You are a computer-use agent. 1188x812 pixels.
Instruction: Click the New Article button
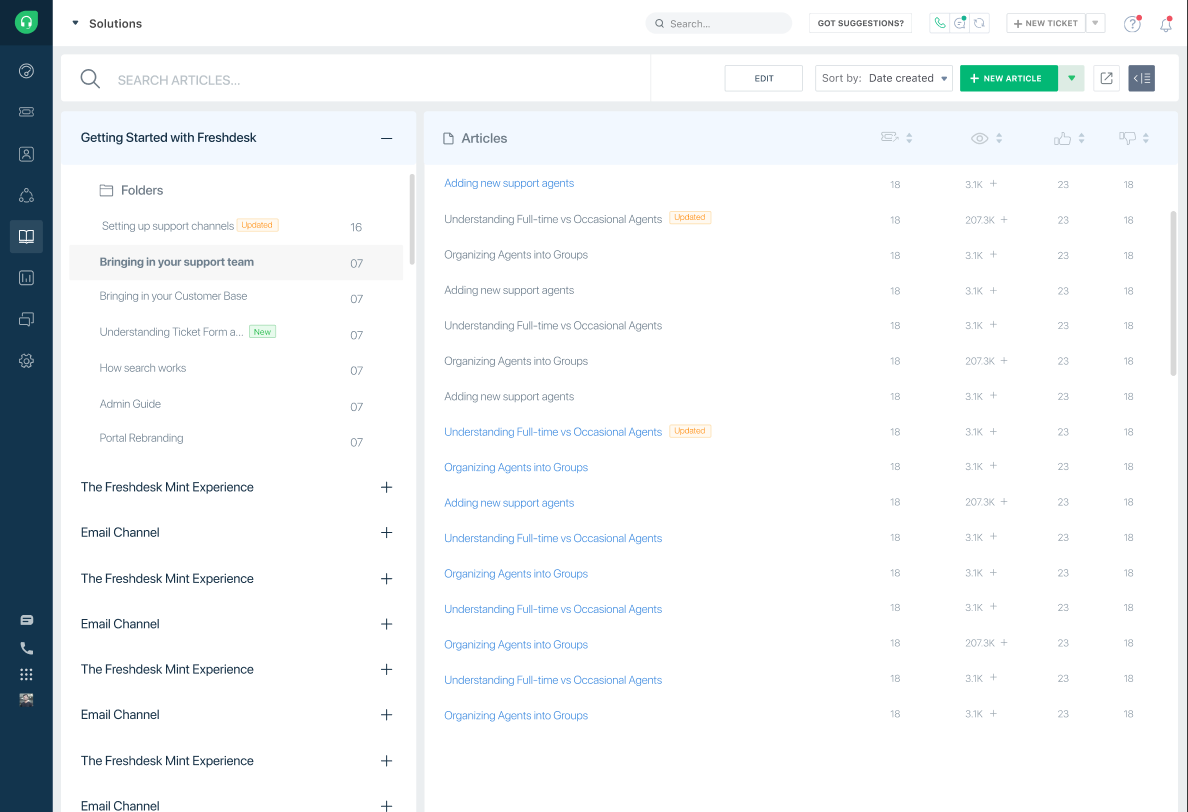click(1008, 78)
